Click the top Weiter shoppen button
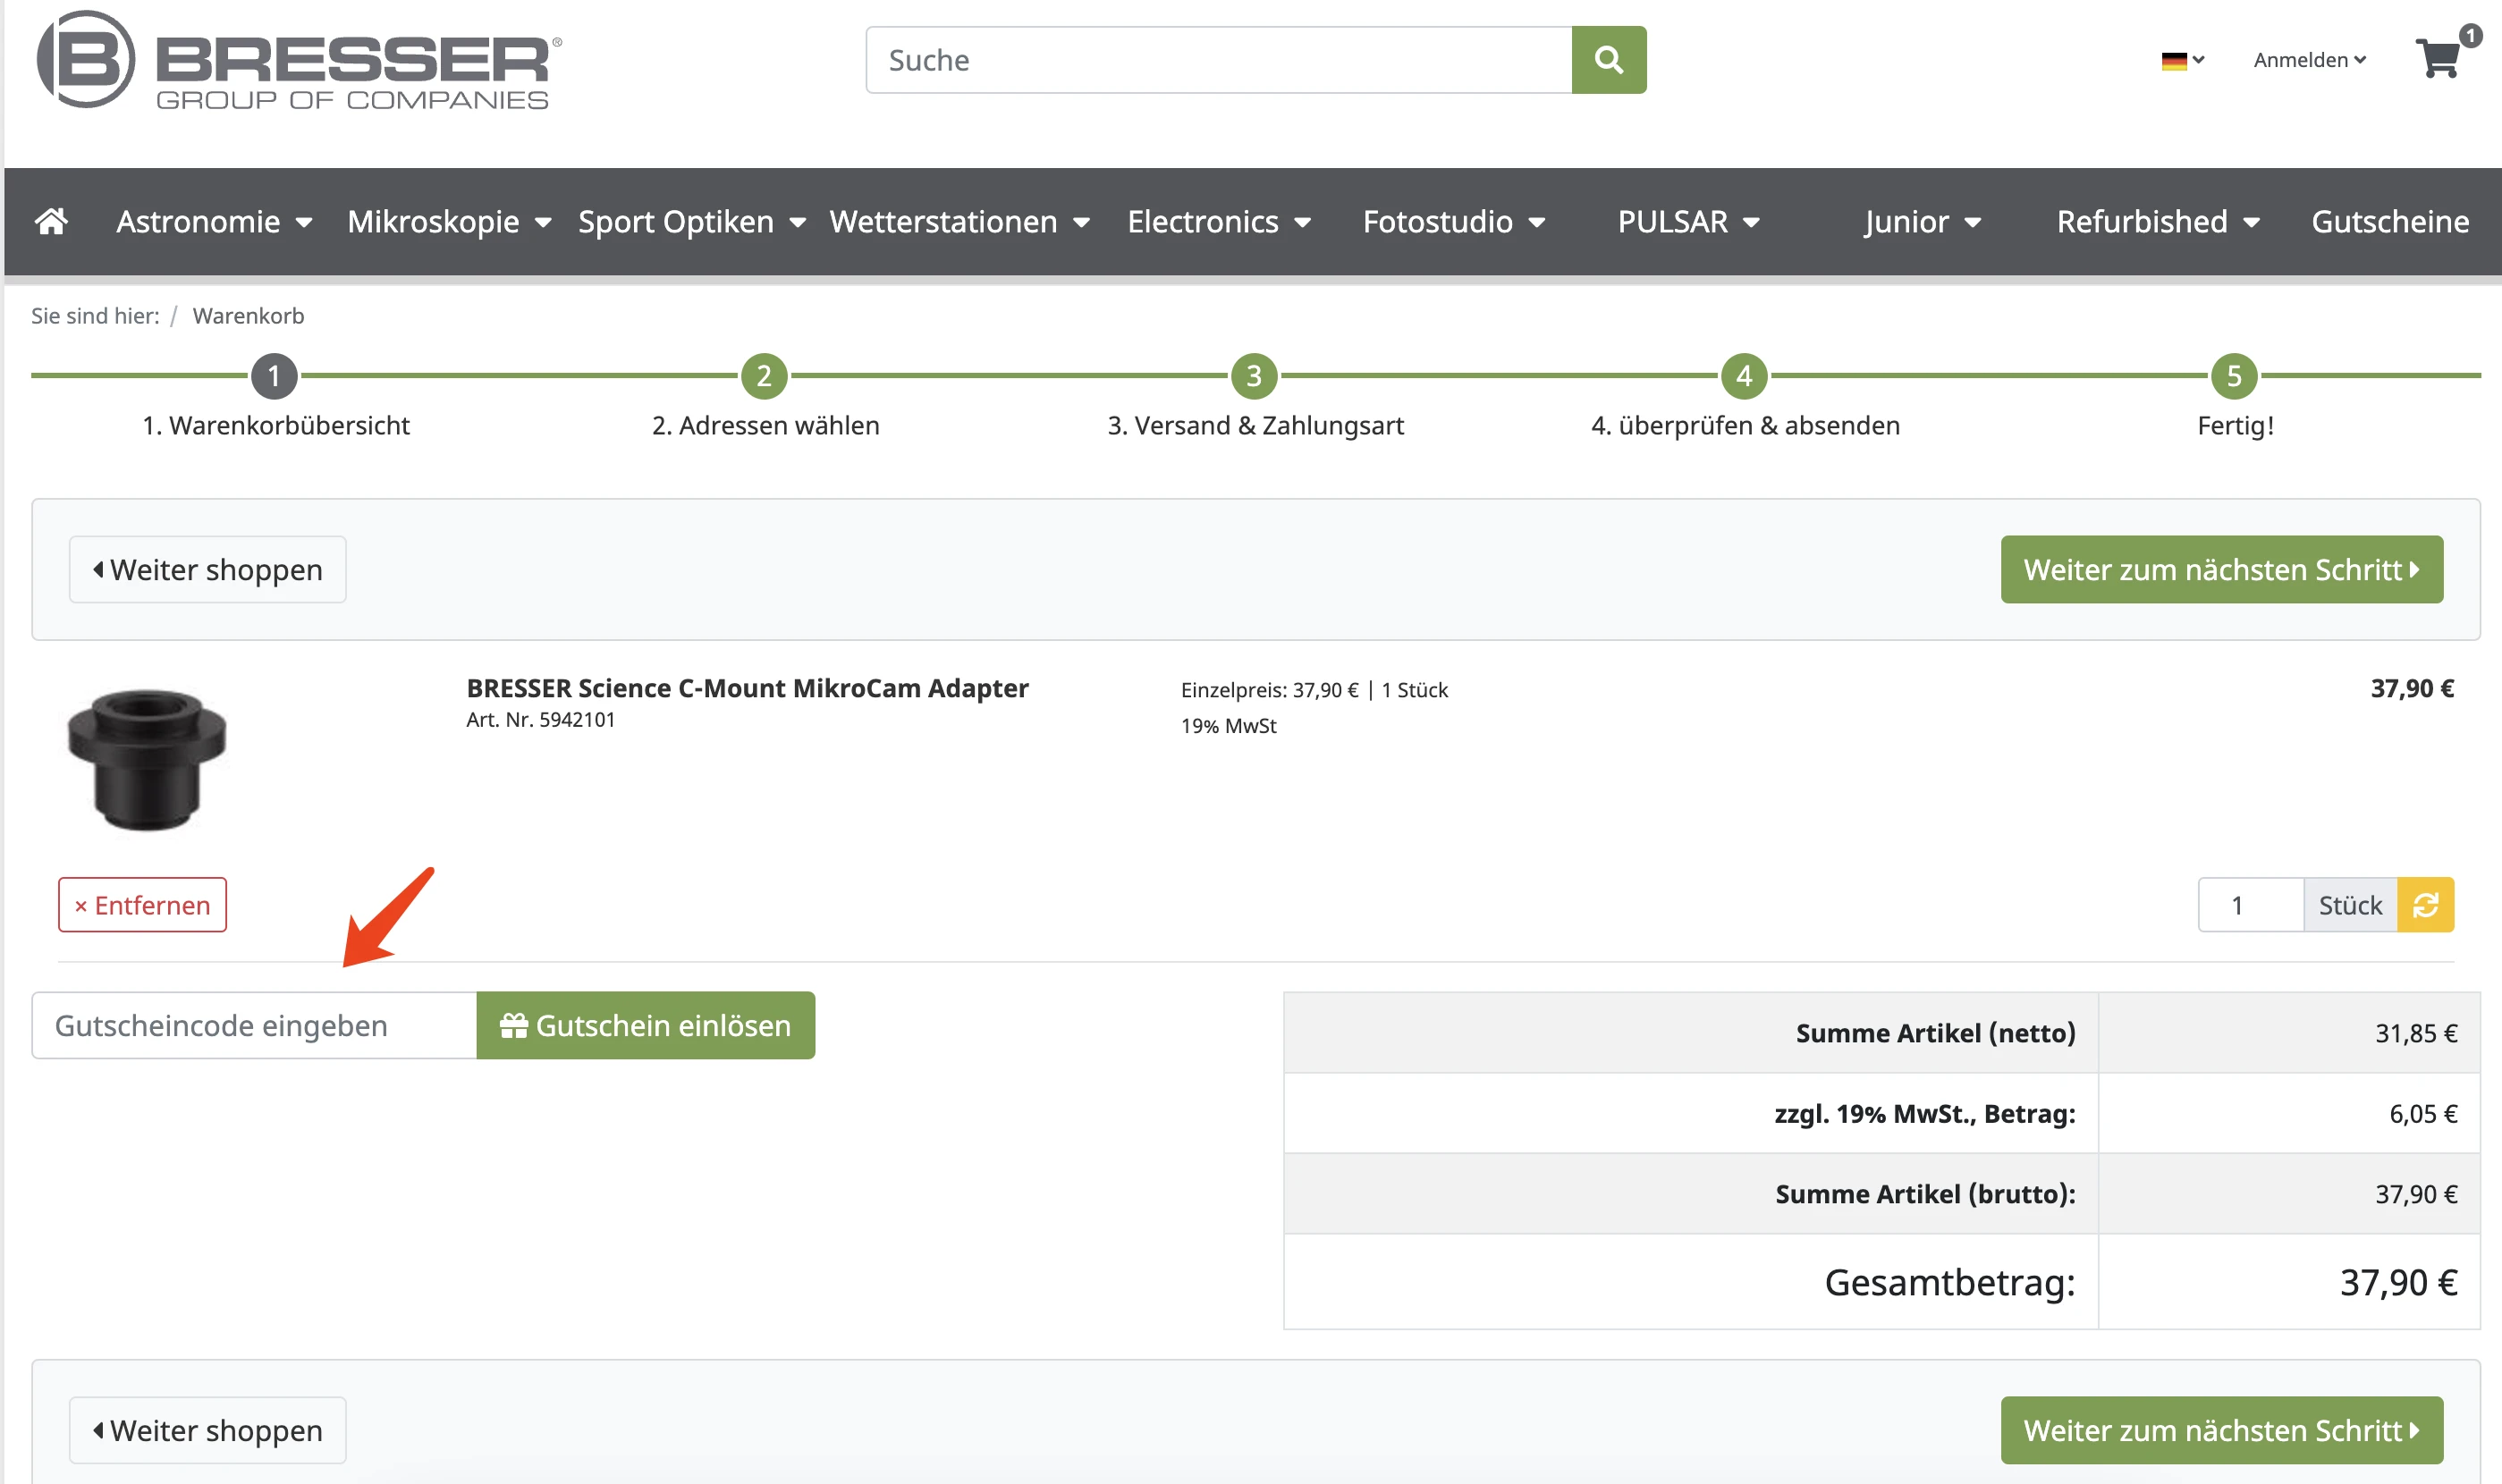2502x1484 pixels. tap(208, 570)
